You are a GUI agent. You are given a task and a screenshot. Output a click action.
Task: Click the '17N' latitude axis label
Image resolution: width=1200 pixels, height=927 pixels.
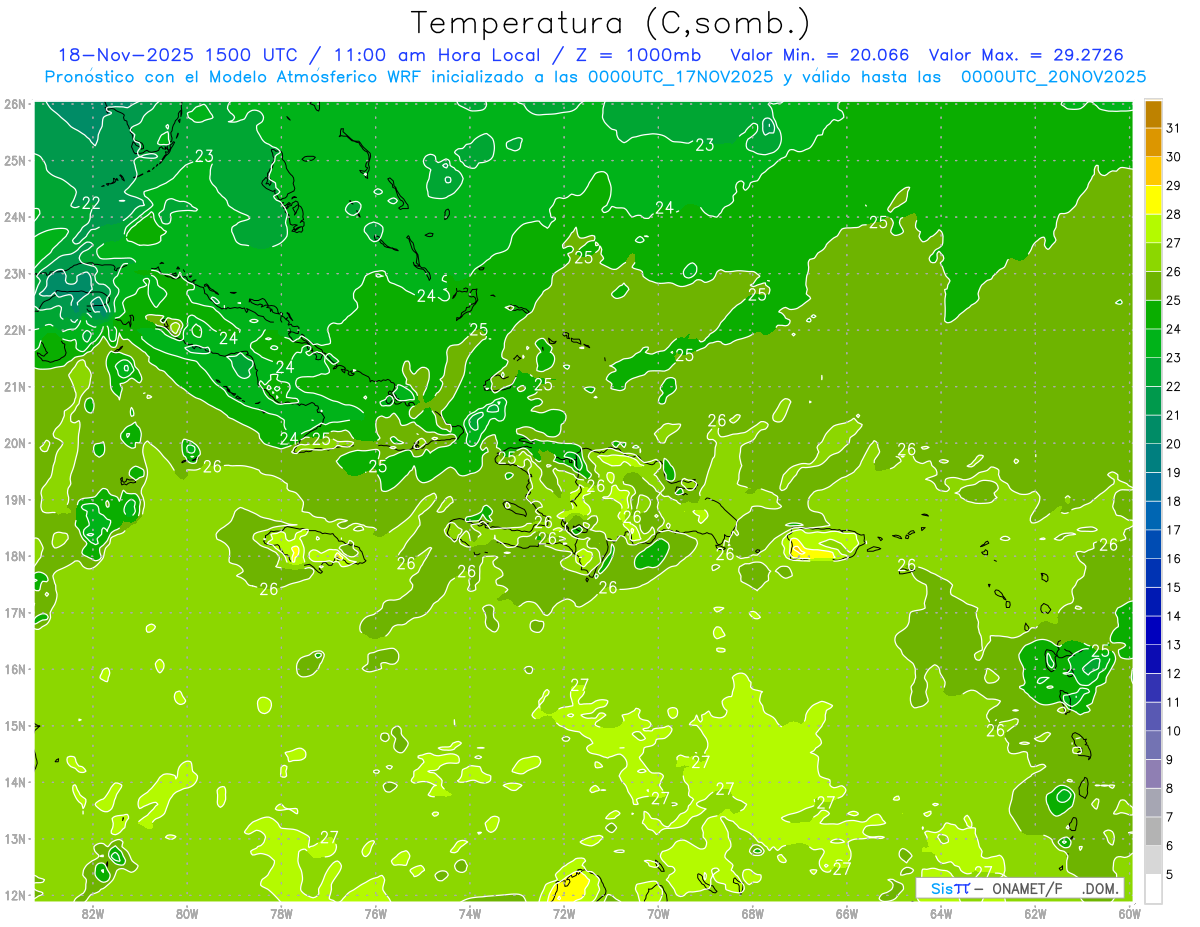(14, 612)
